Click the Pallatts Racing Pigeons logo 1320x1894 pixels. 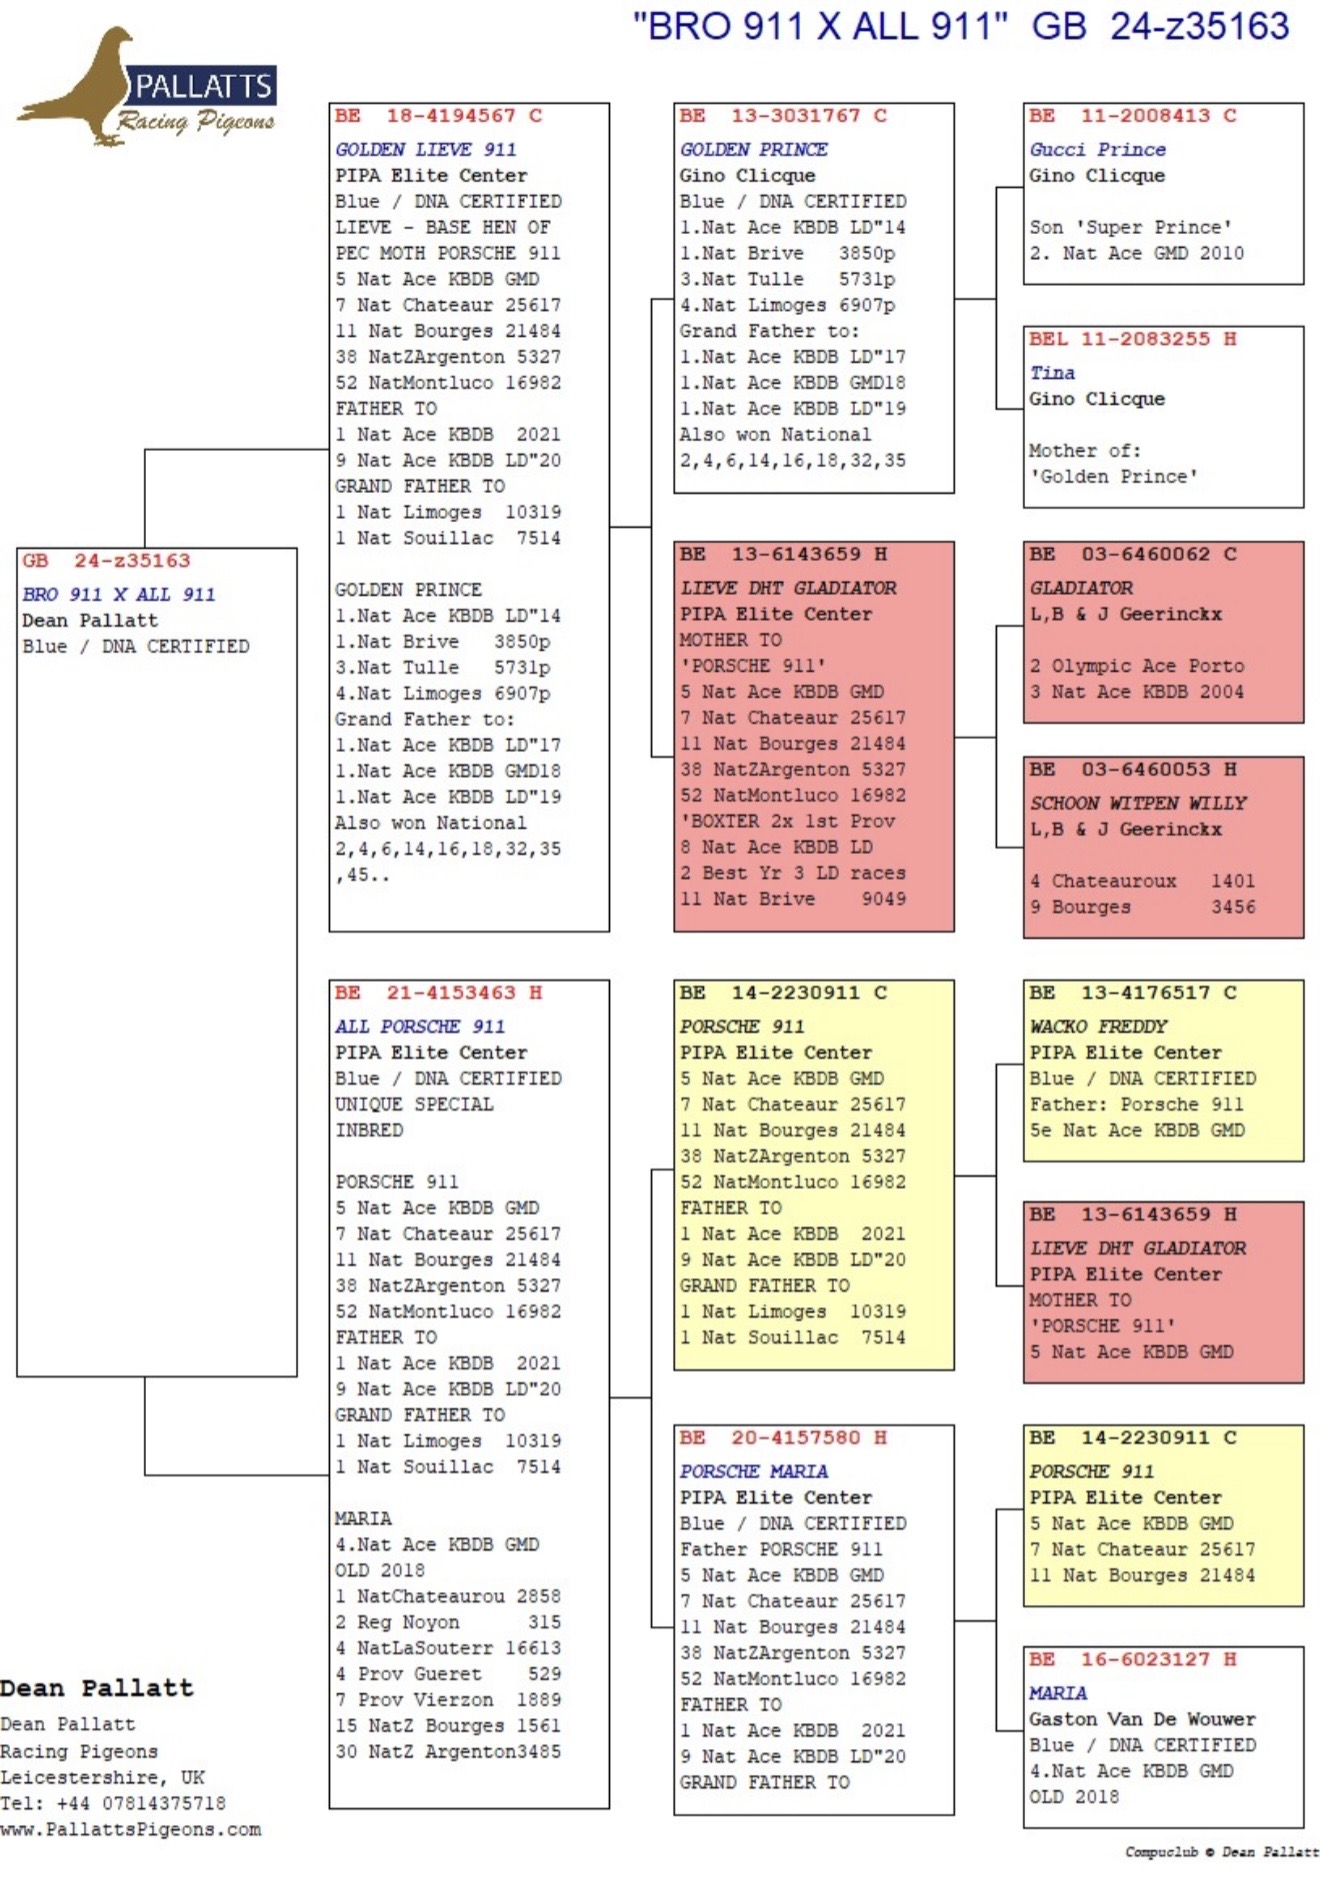(146, 87)
